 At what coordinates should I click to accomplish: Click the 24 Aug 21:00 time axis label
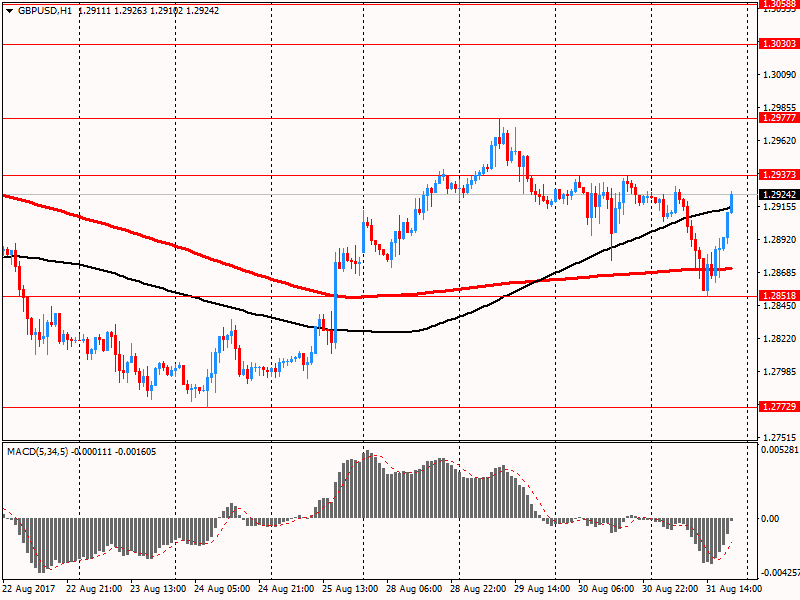click(286, 589)
